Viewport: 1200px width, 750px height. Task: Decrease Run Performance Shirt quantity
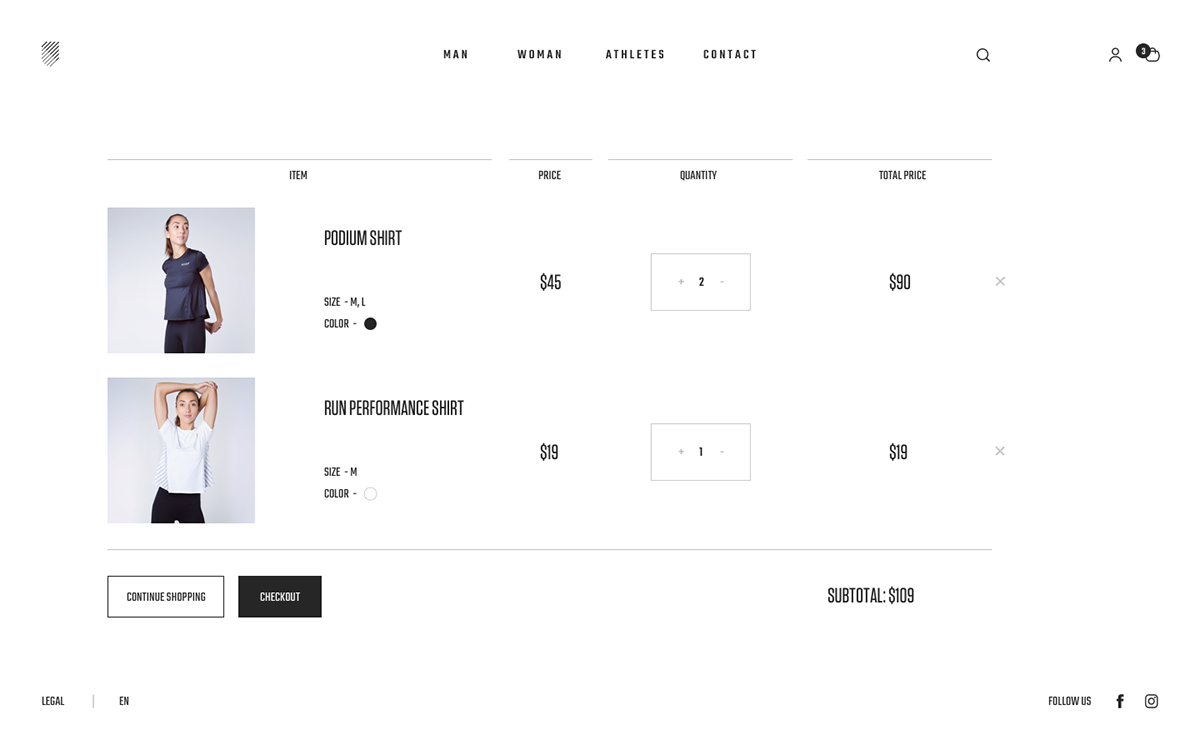point(722,452)
